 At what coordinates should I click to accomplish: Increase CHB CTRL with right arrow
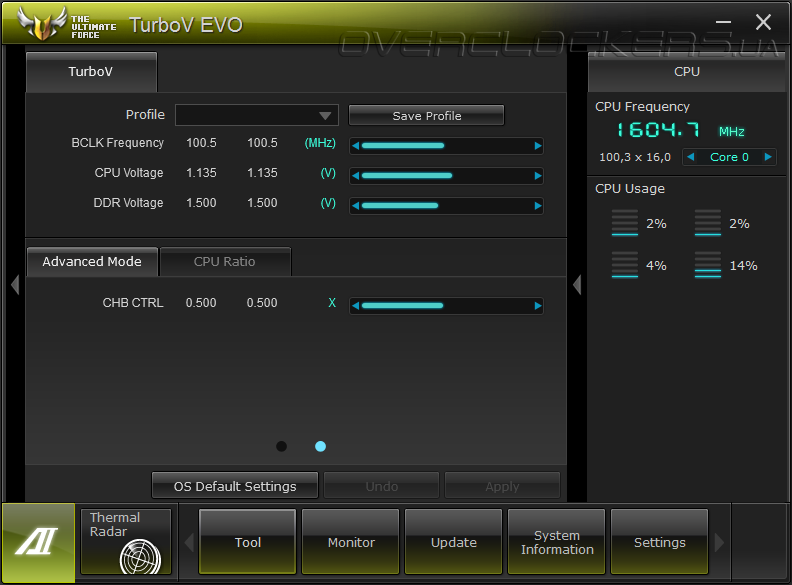[x=538, y=306]
